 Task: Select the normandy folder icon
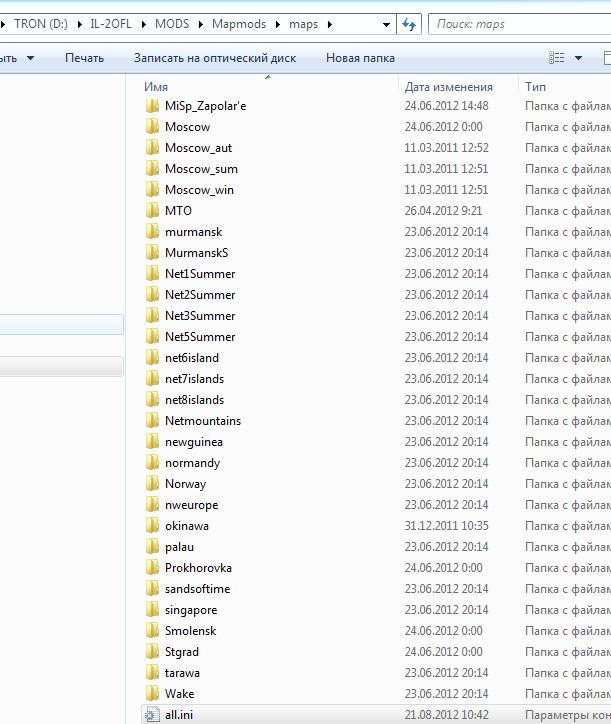pos(152,463)
